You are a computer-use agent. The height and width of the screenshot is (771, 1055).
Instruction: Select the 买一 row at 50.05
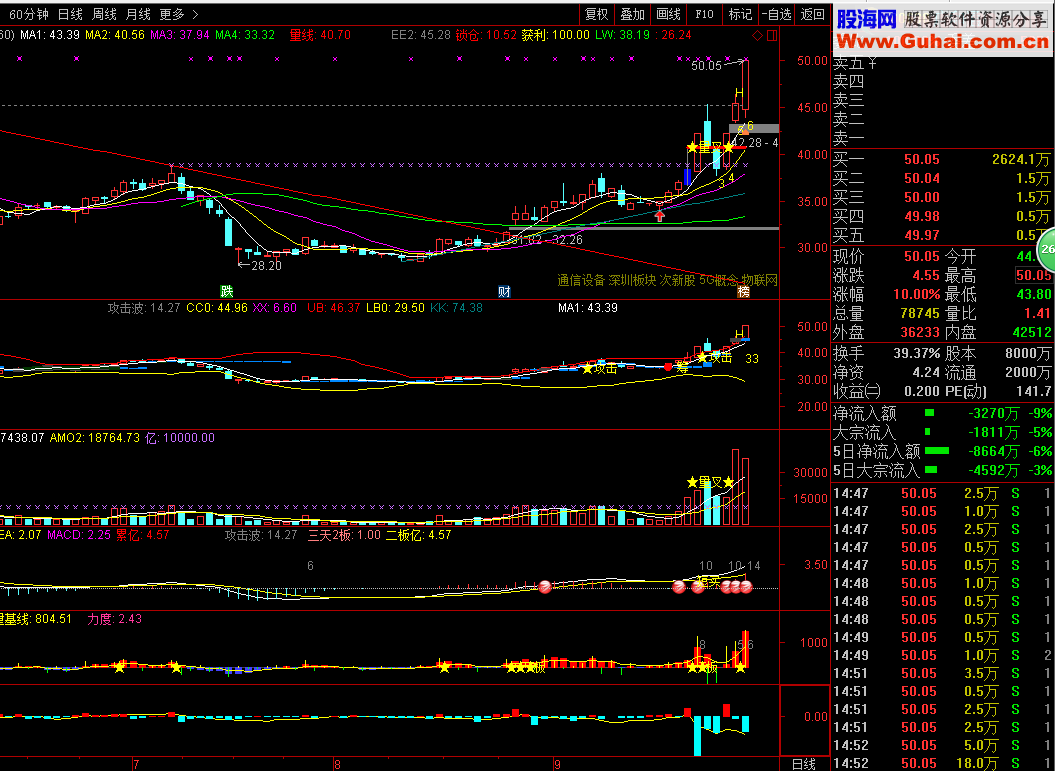(x=942, y=159)
